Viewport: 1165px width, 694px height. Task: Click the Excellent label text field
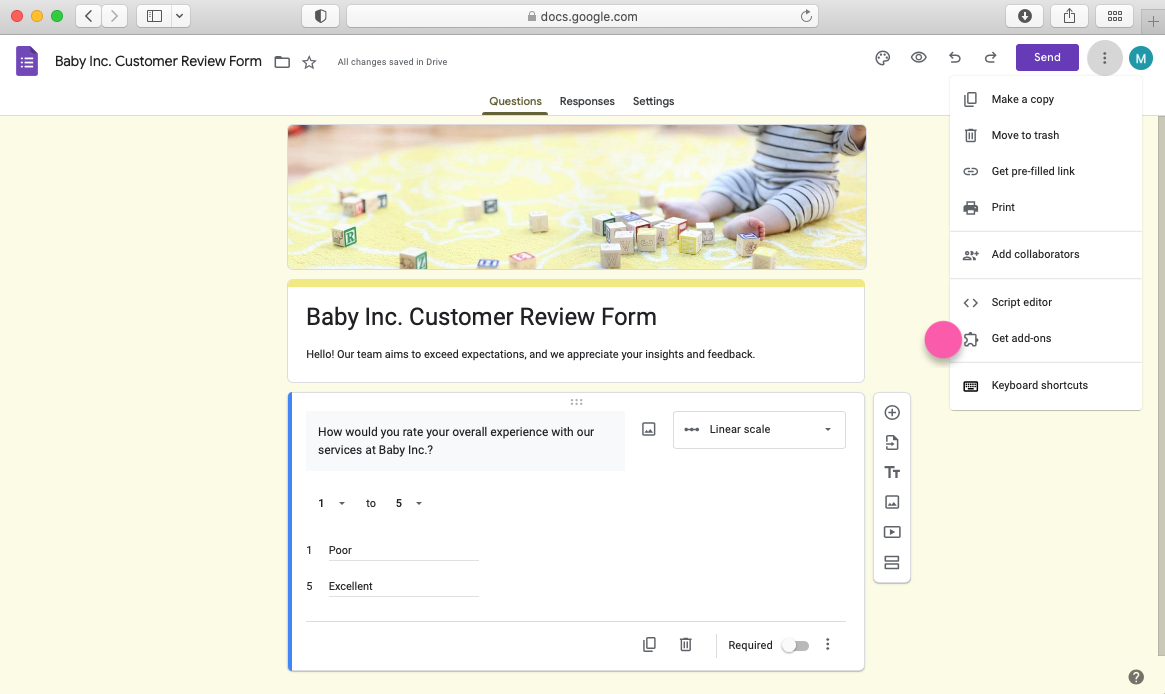coord(403,586)
